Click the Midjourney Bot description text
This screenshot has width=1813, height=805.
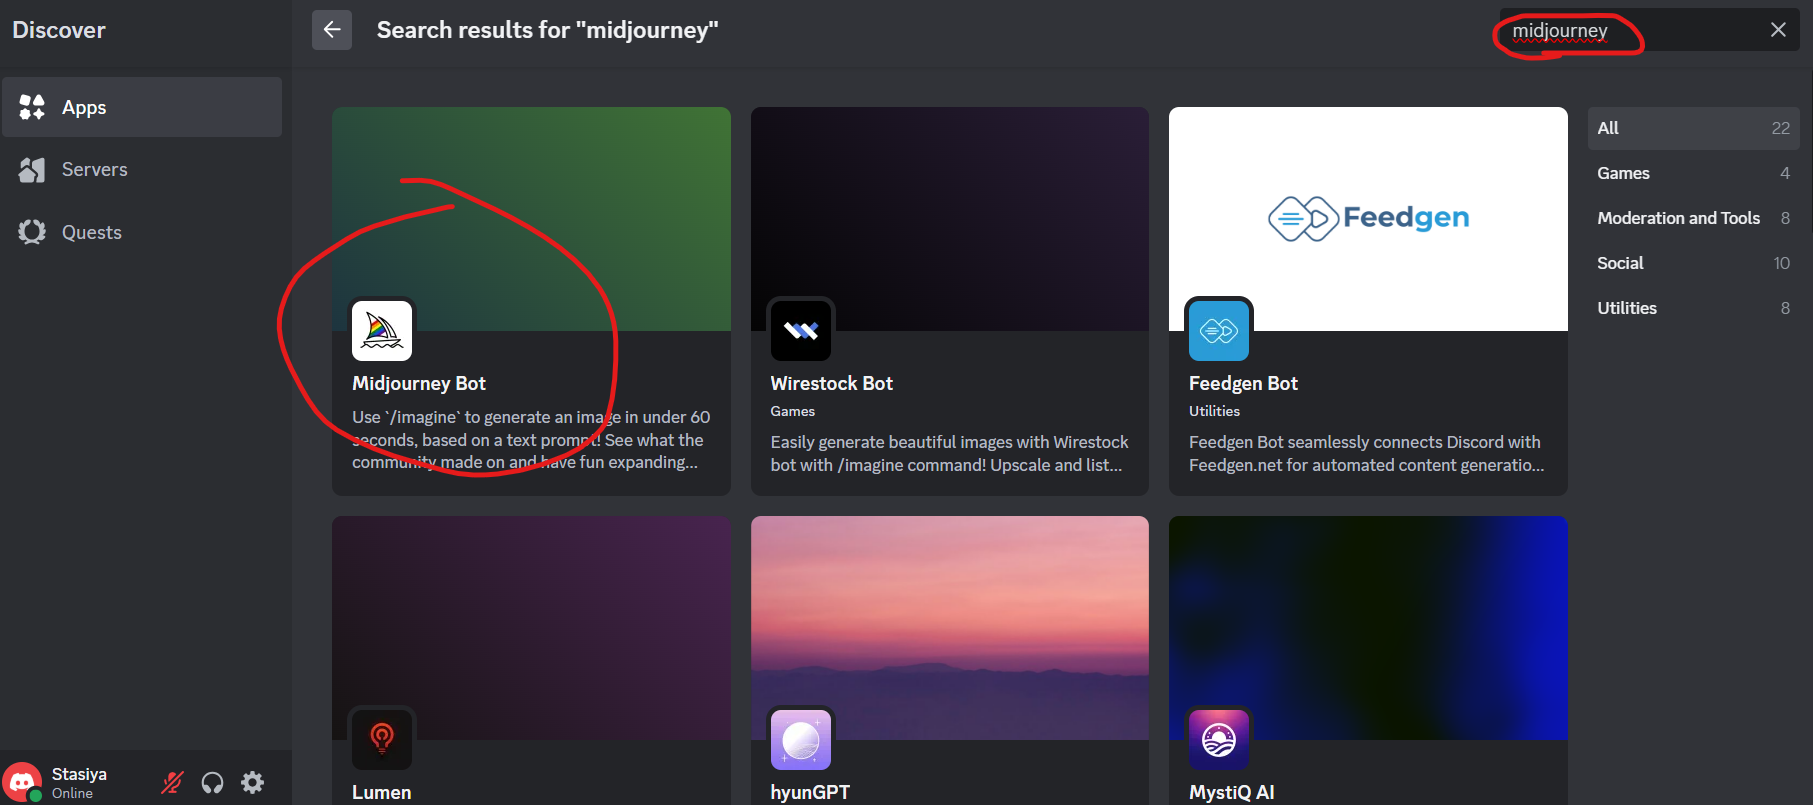click(x=531, y=439)
